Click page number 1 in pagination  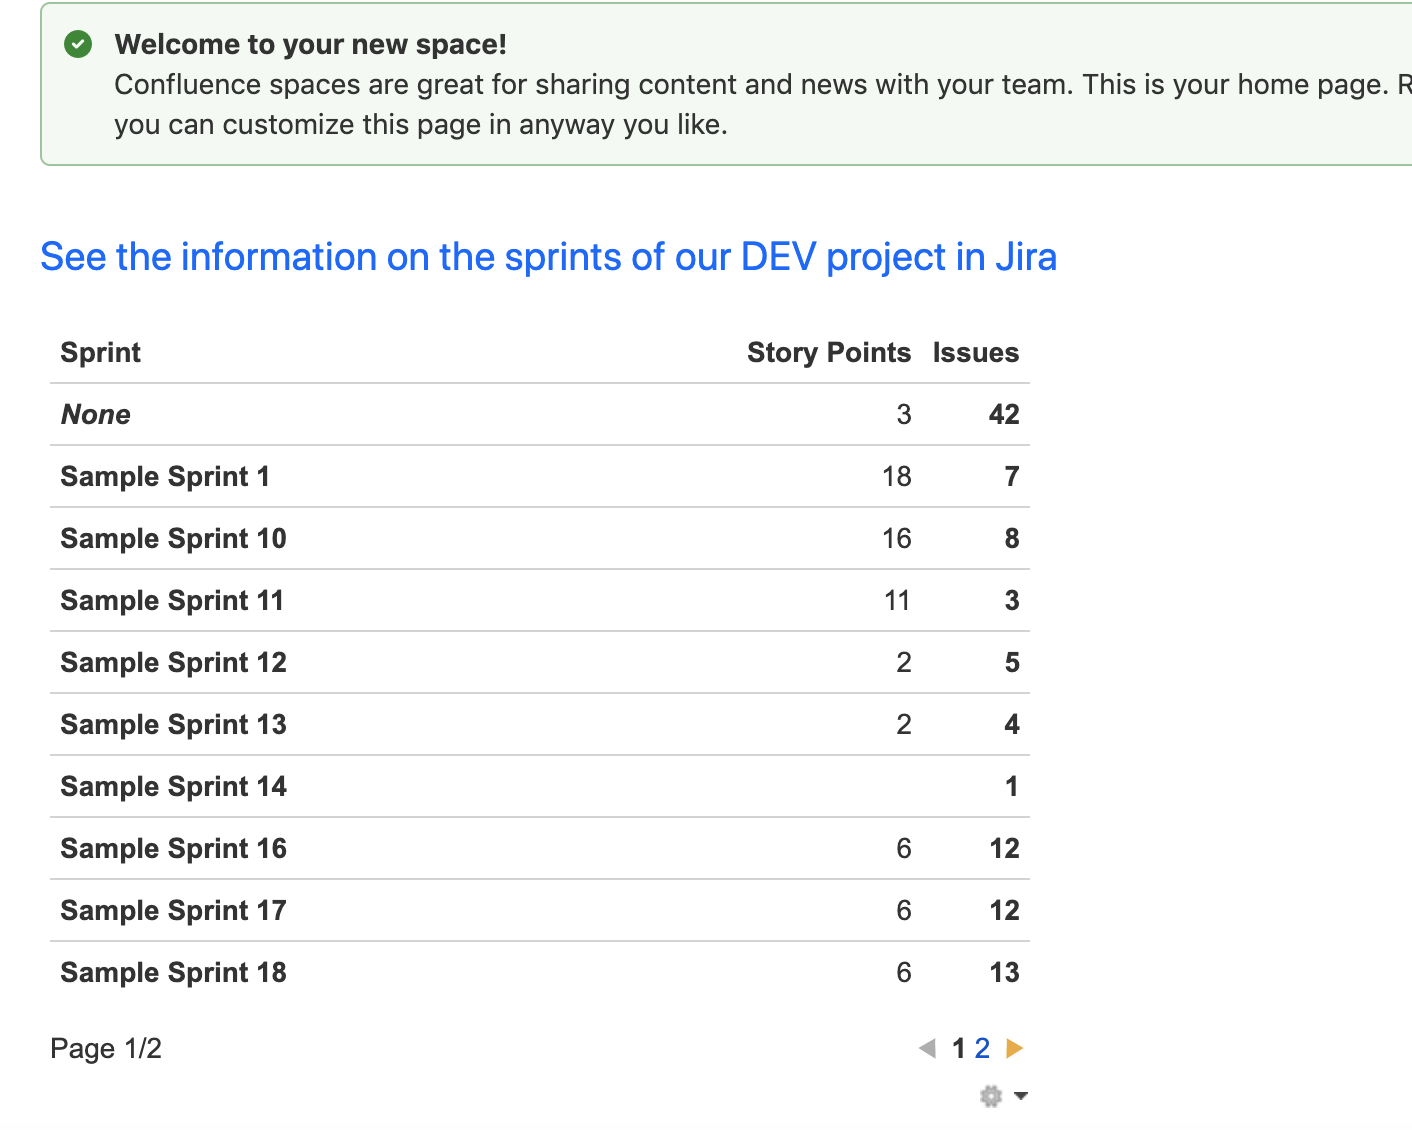957,1048
